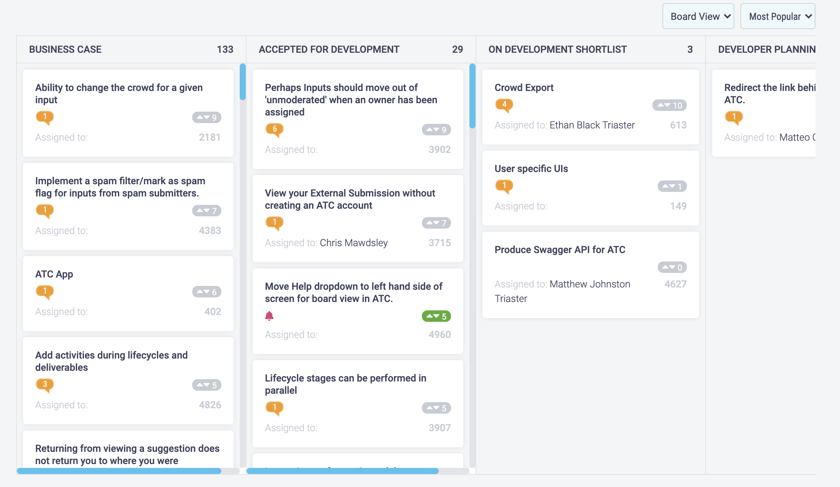
Task: Toggle the green vote badge showing 5
Action: tap(436, 316)
